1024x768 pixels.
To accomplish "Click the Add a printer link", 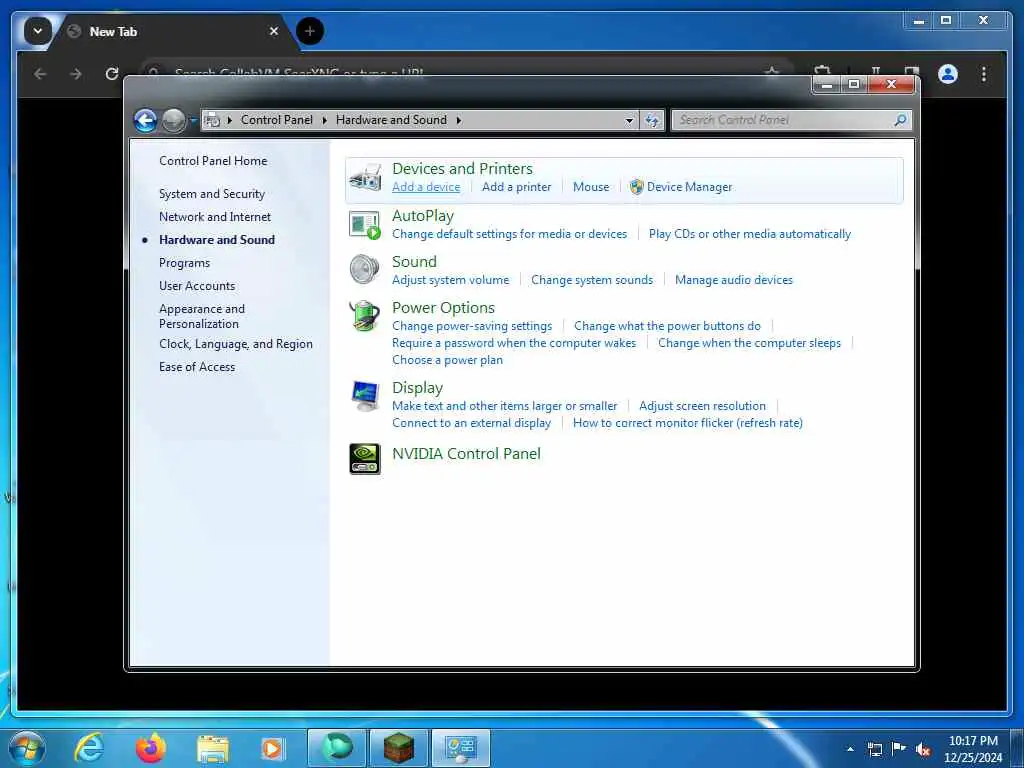I will (517, 187).
